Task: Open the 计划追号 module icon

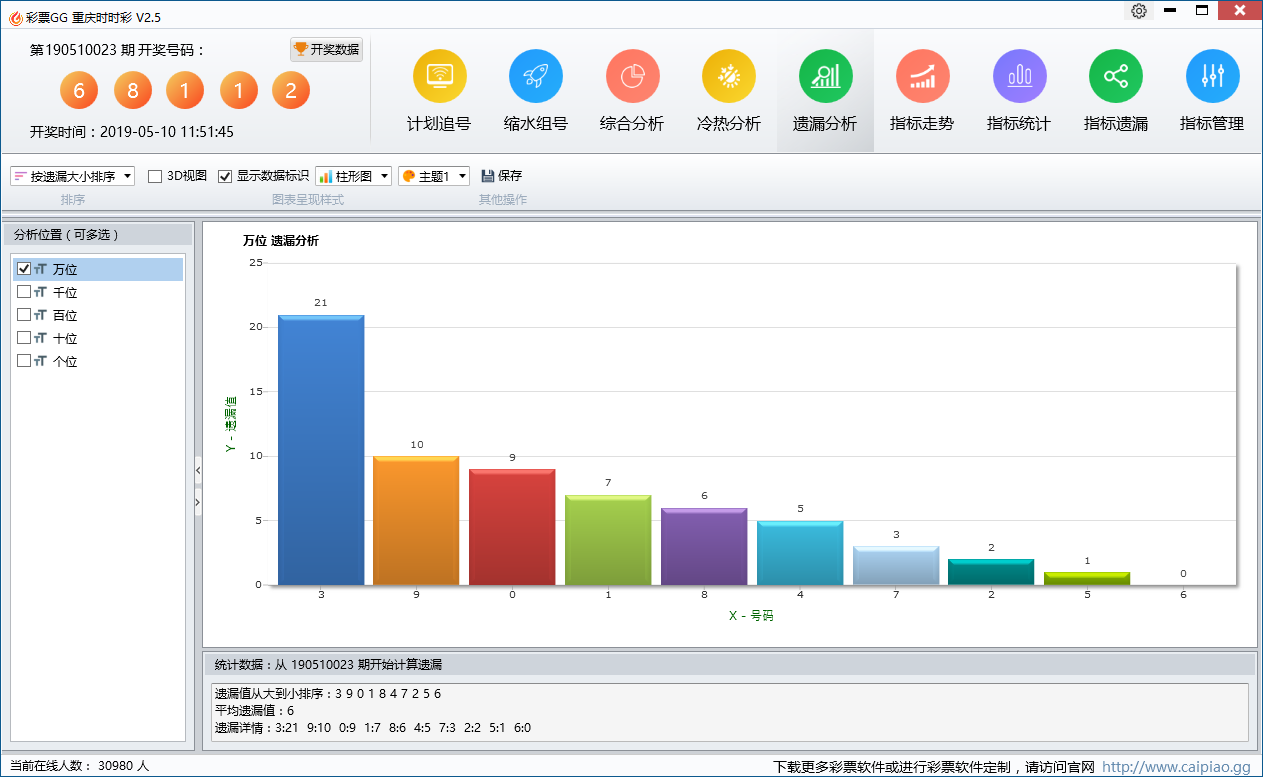Action: click(439, 76)
